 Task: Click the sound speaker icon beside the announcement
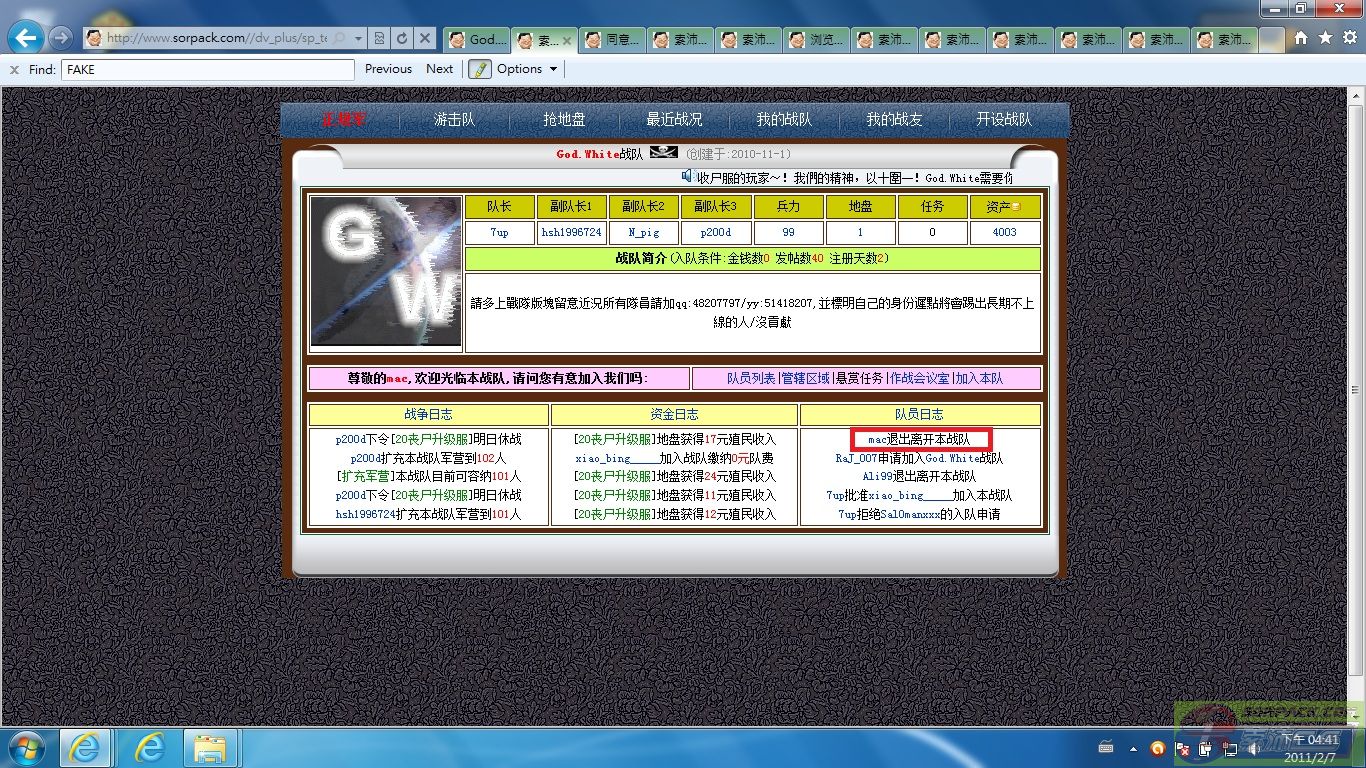(688, 176)
